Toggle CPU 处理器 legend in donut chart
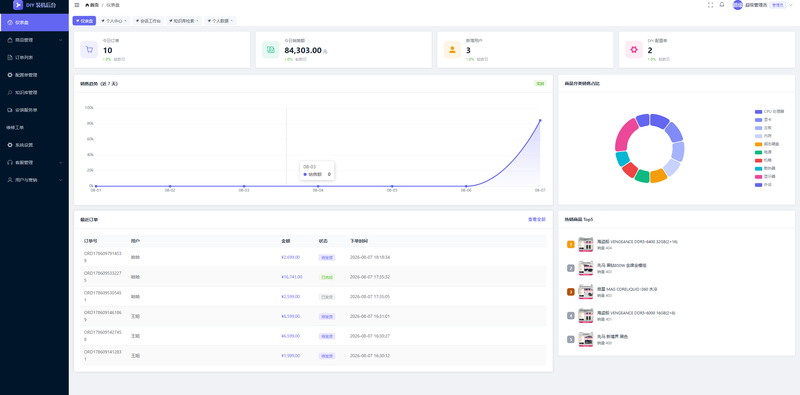This screenshot has height=395, width=800. coord(769,111)
